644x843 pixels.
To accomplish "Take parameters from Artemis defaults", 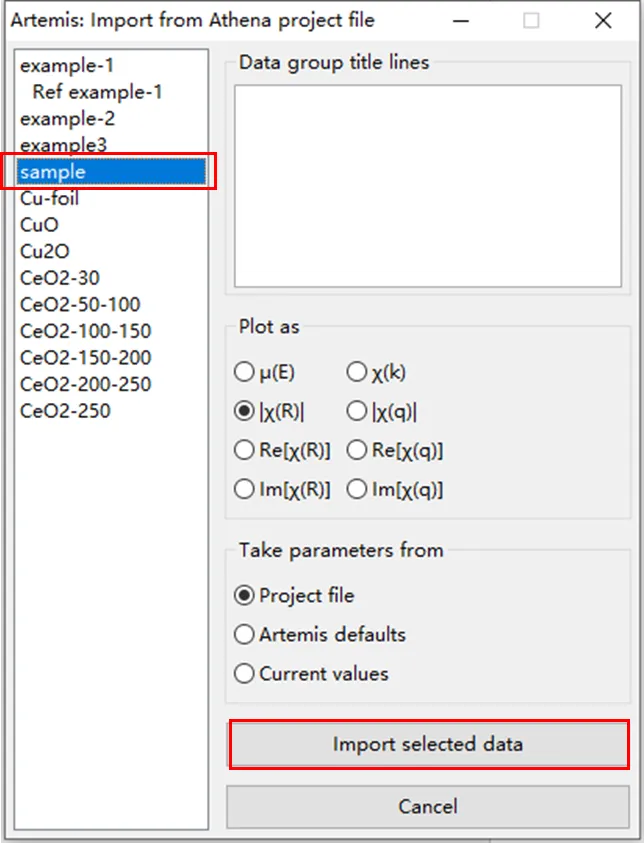I will 244,634.
